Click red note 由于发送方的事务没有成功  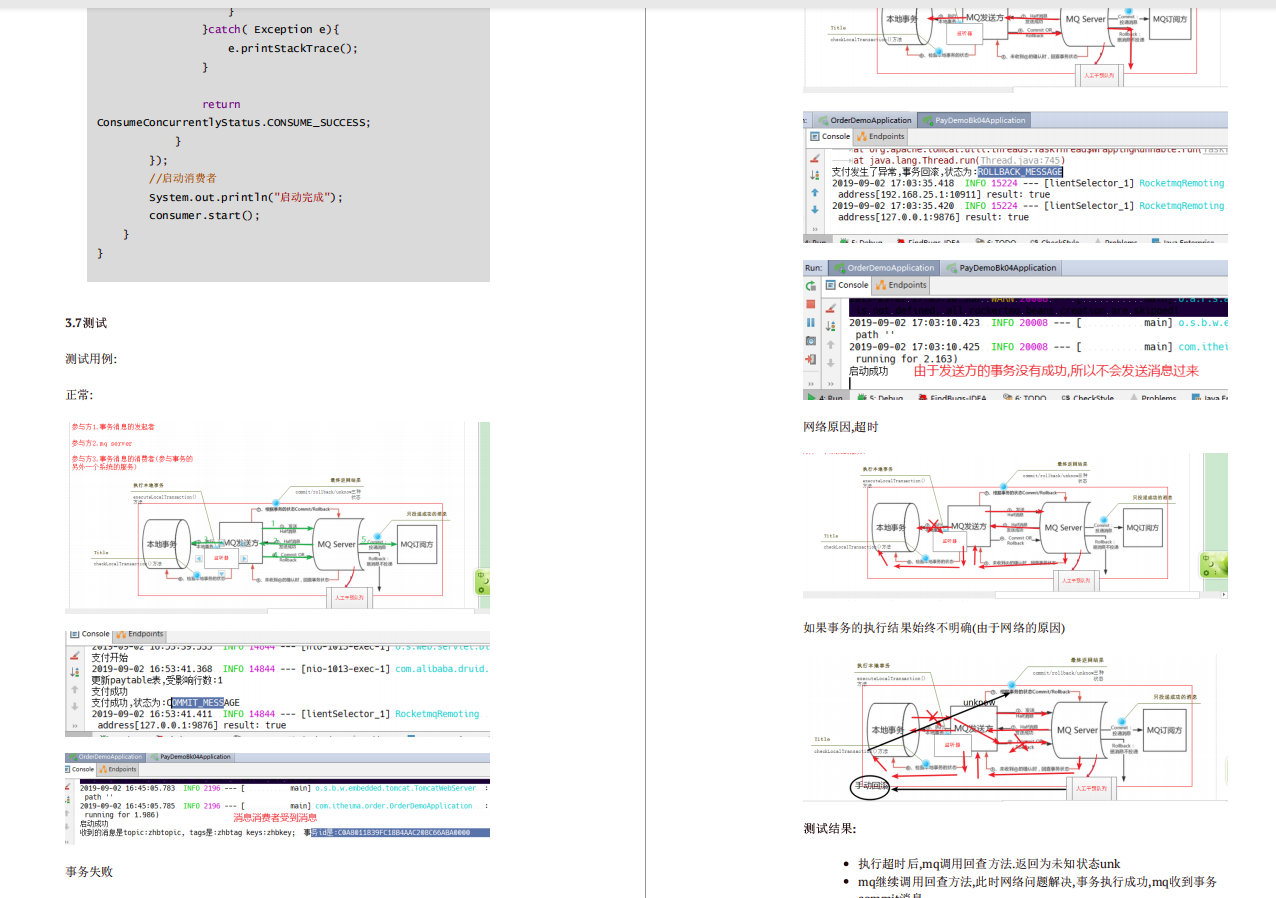click(x=1056, y=370)
